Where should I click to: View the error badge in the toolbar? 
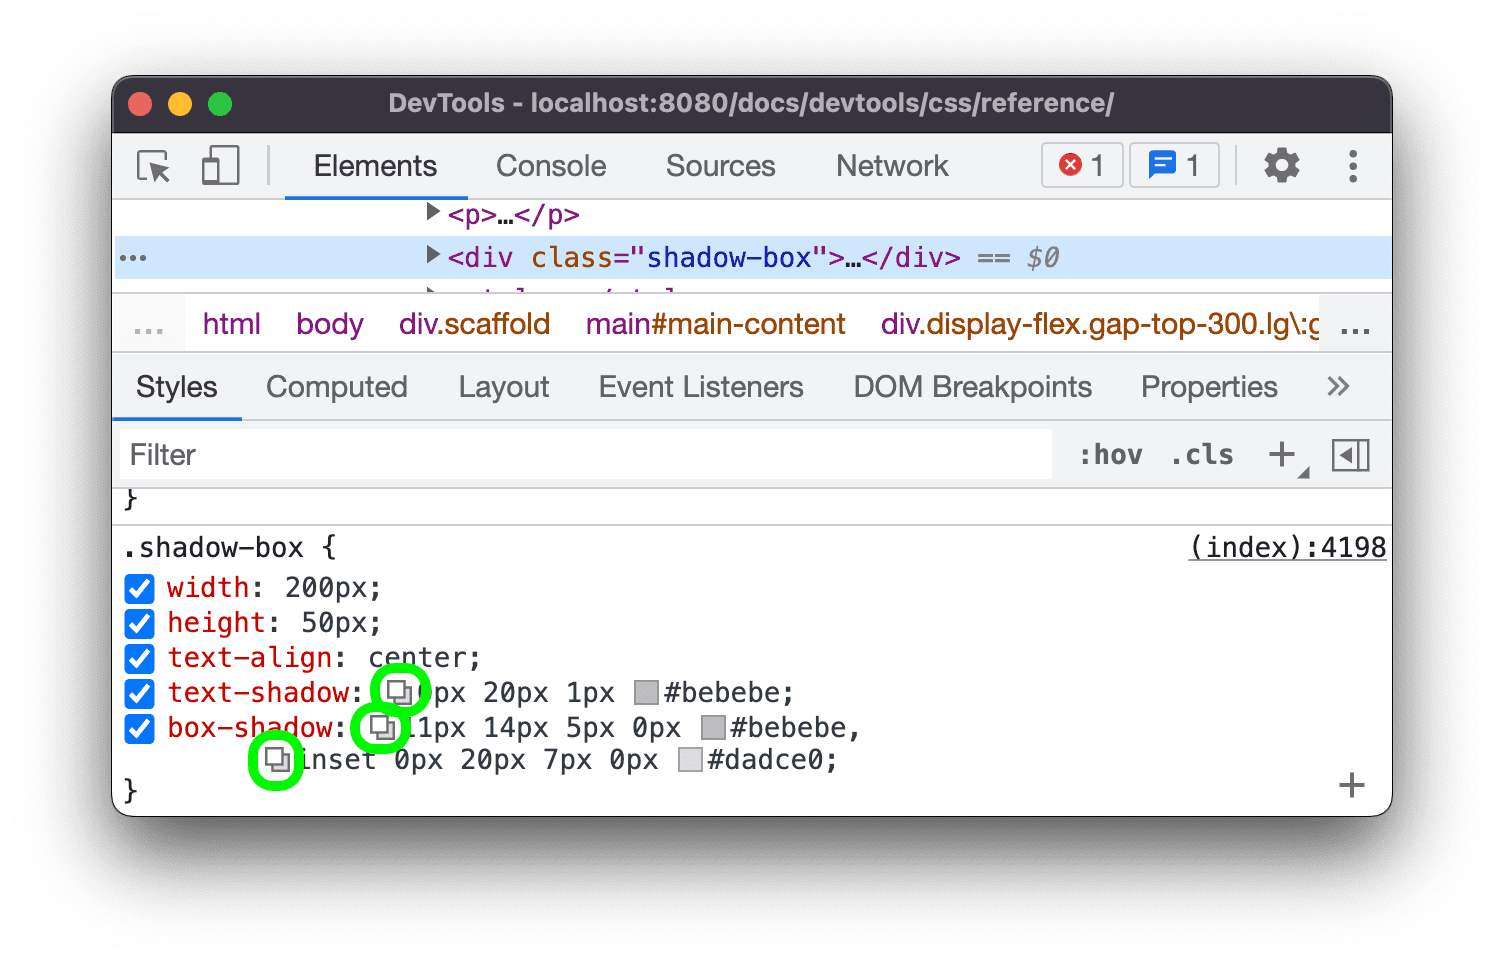coord(1082,165)
